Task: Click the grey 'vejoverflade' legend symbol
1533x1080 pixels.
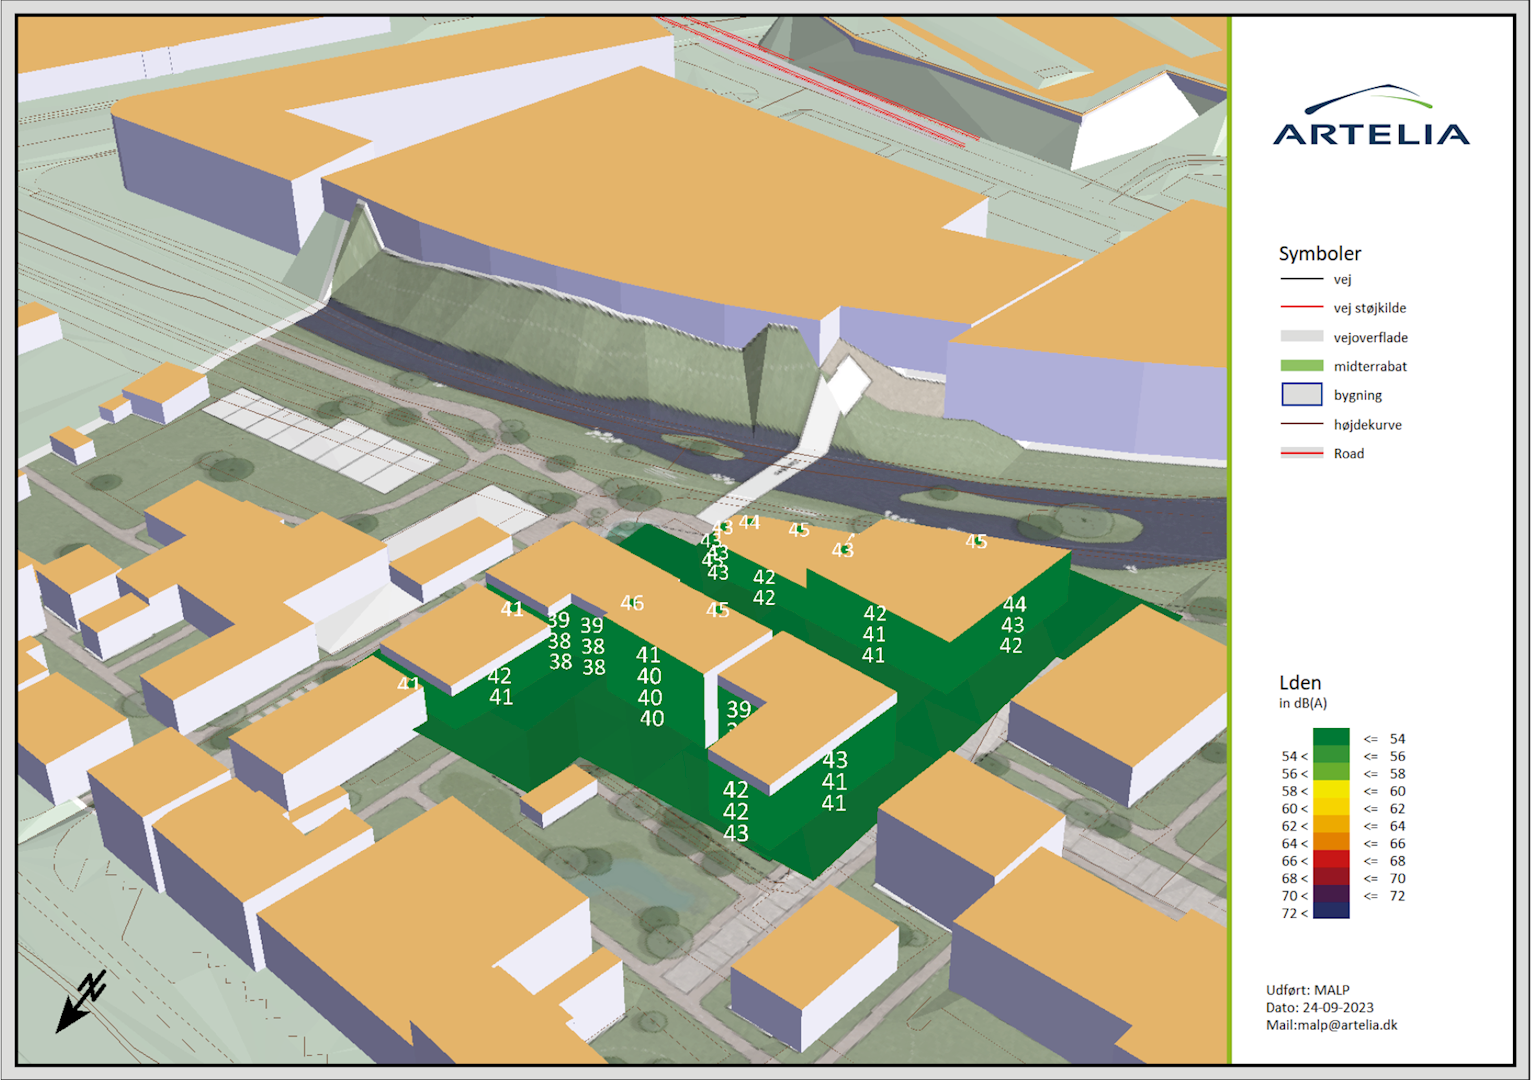Action: click(x=1301, y=337)
